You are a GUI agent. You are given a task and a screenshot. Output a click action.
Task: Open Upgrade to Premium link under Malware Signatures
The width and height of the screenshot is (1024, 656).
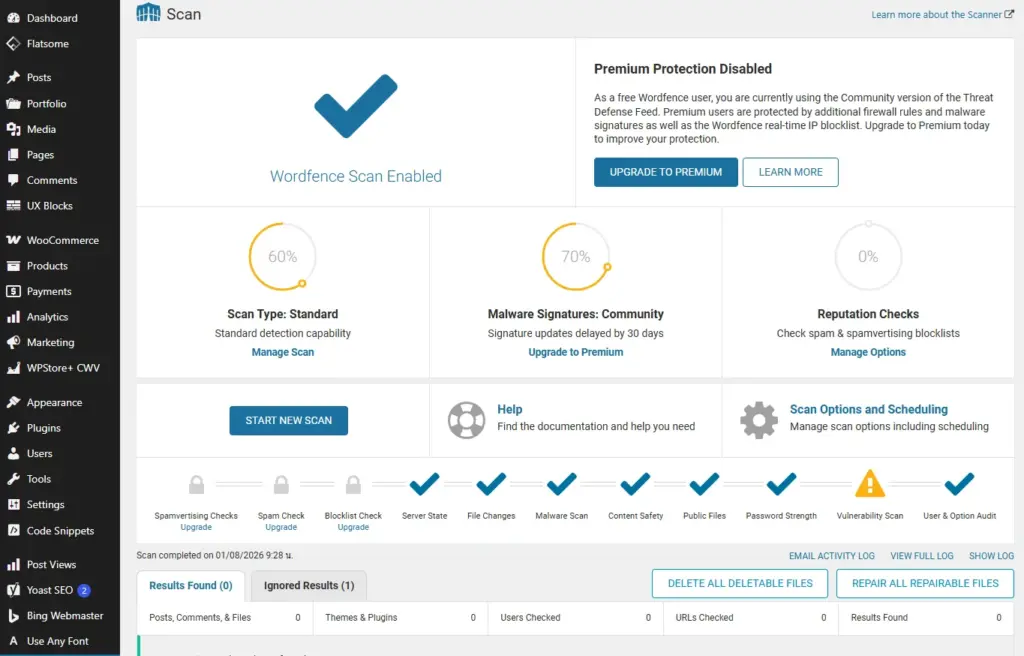[576, 352]
